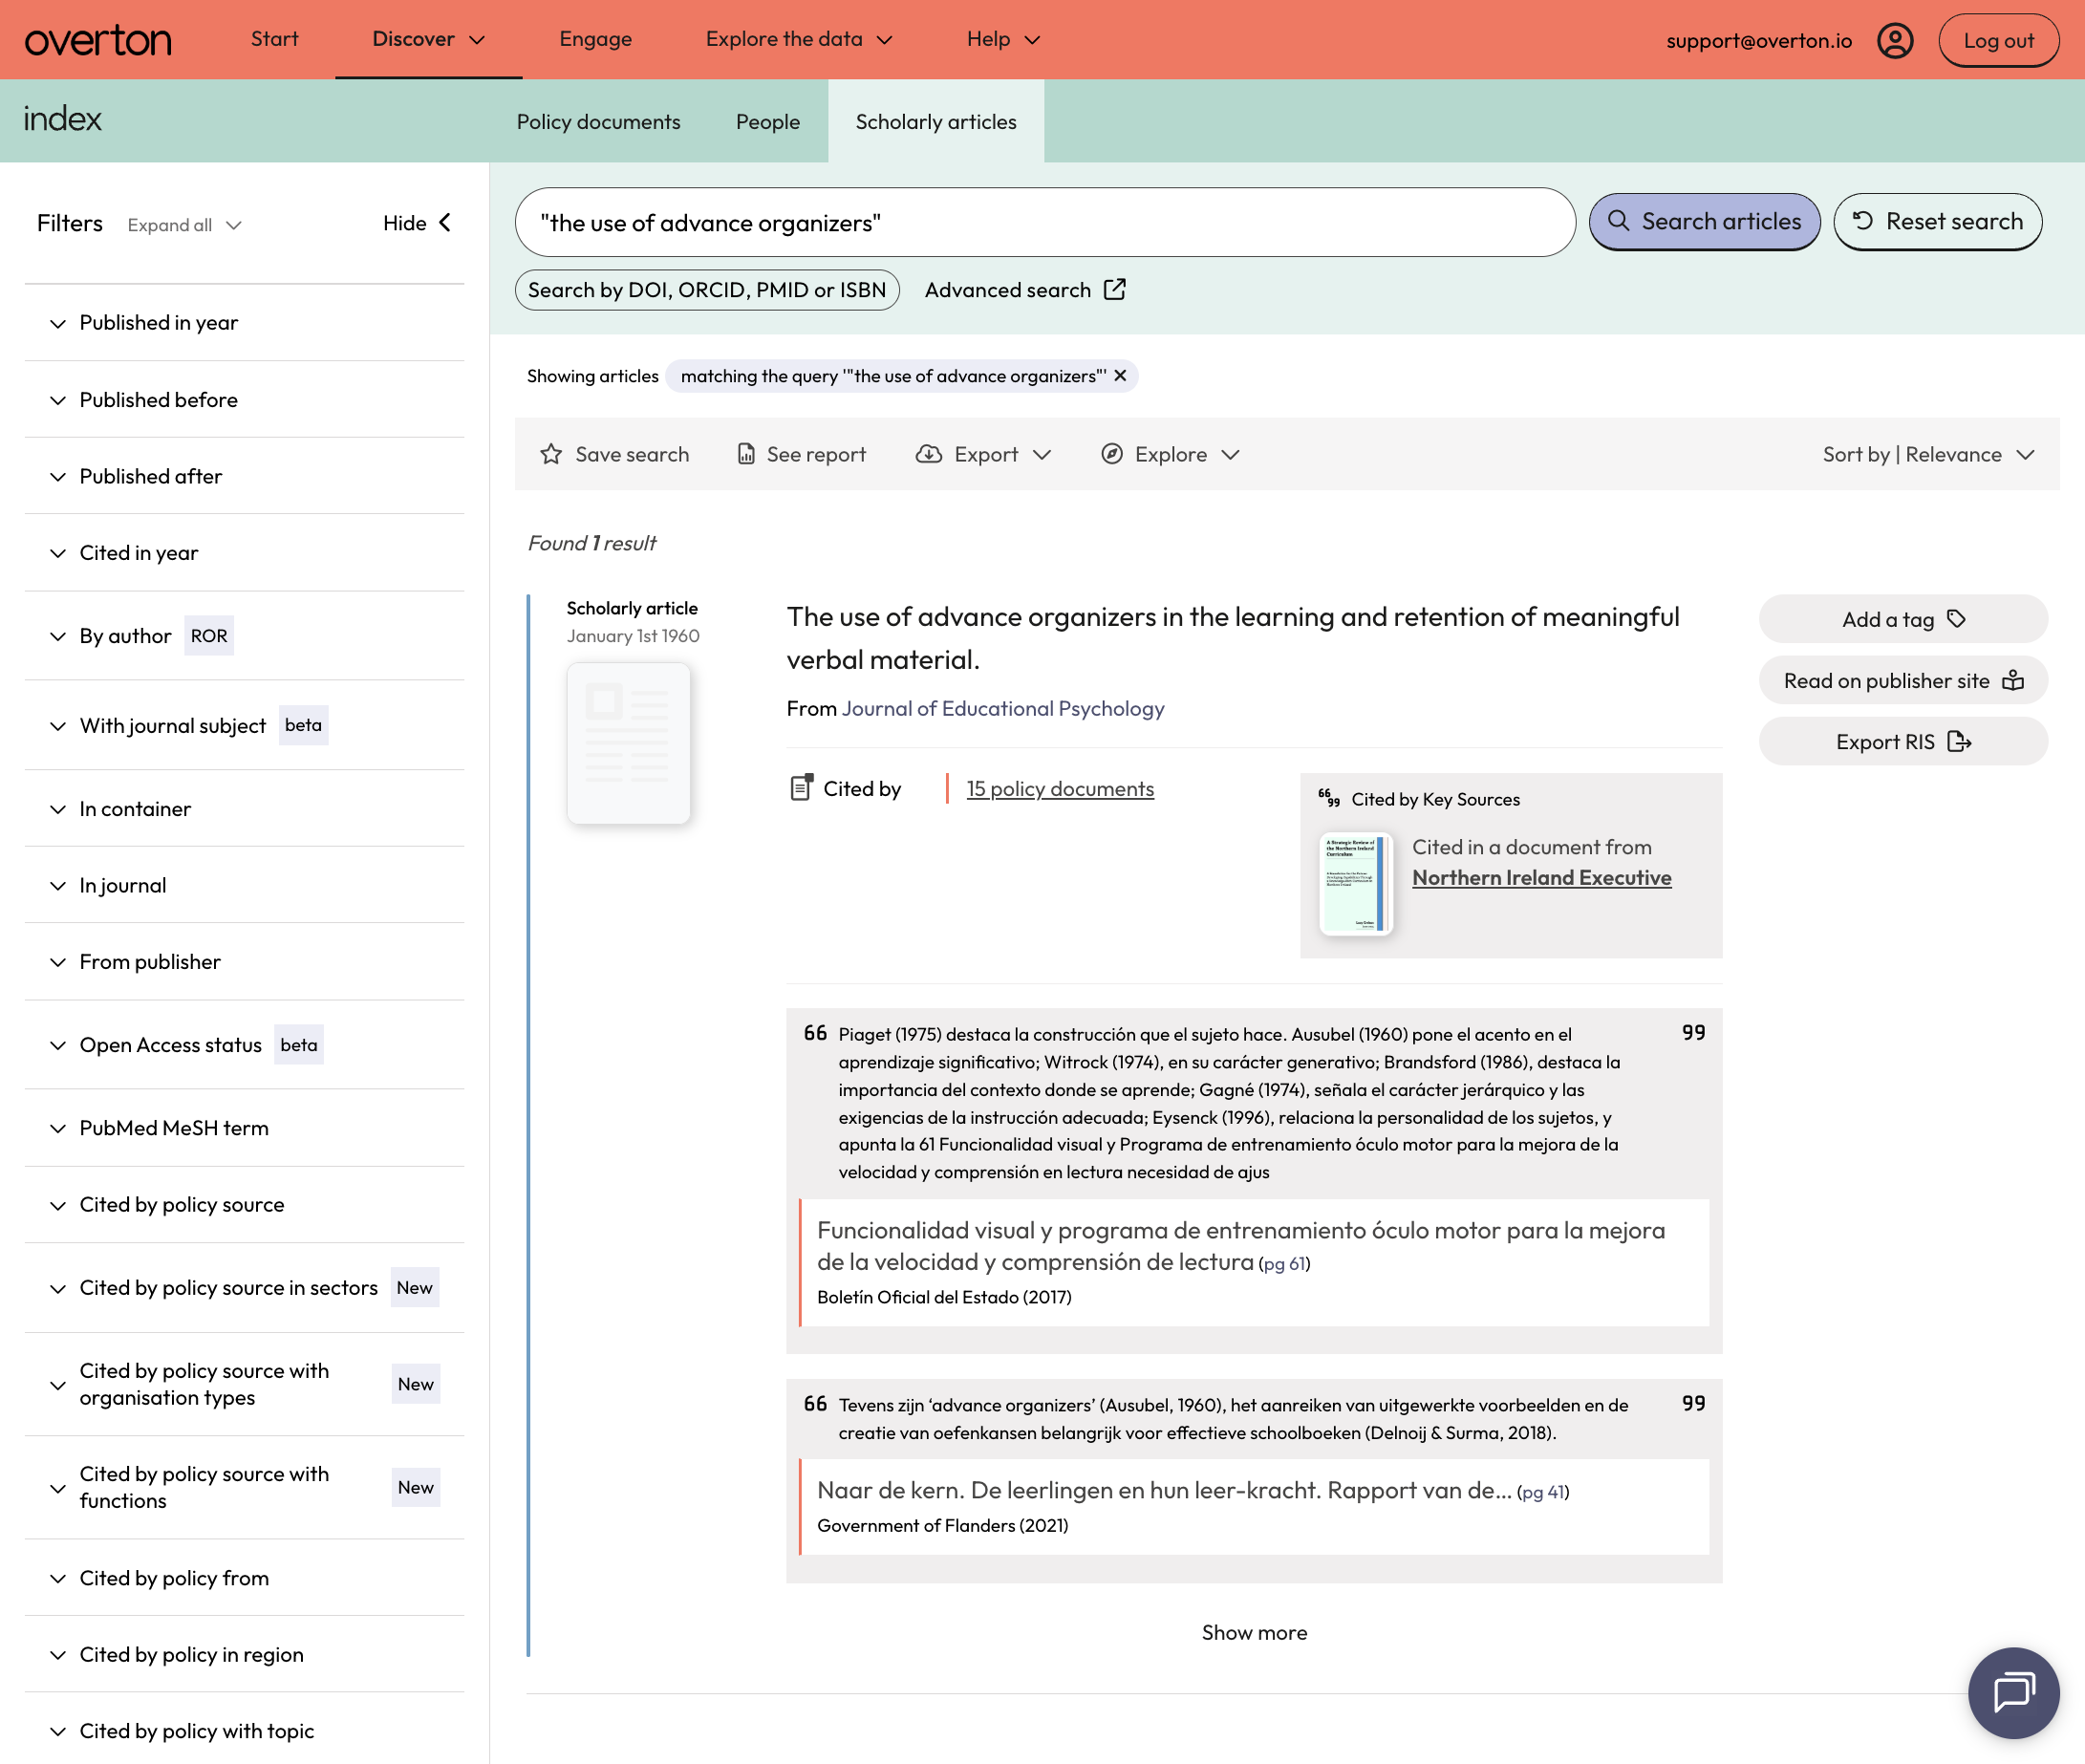The image size is (2085, 1764).
Task: Open the Discover menu
Action: click(428, 39)
